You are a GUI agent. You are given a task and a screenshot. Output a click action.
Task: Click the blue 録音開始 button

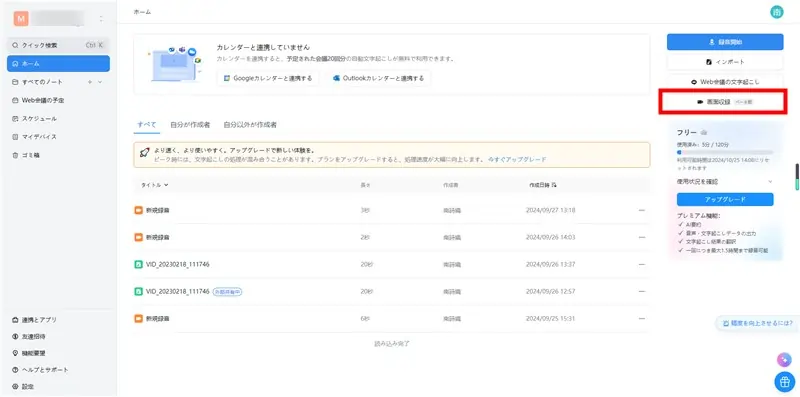725,42
